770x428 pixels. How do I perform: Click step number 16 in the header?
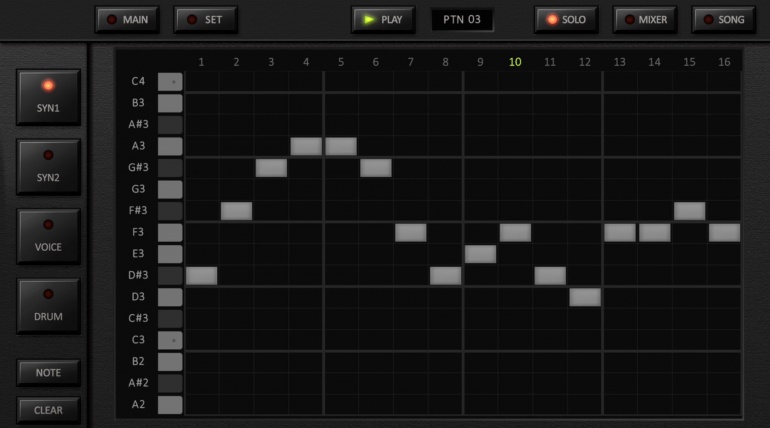click(724, 62)
